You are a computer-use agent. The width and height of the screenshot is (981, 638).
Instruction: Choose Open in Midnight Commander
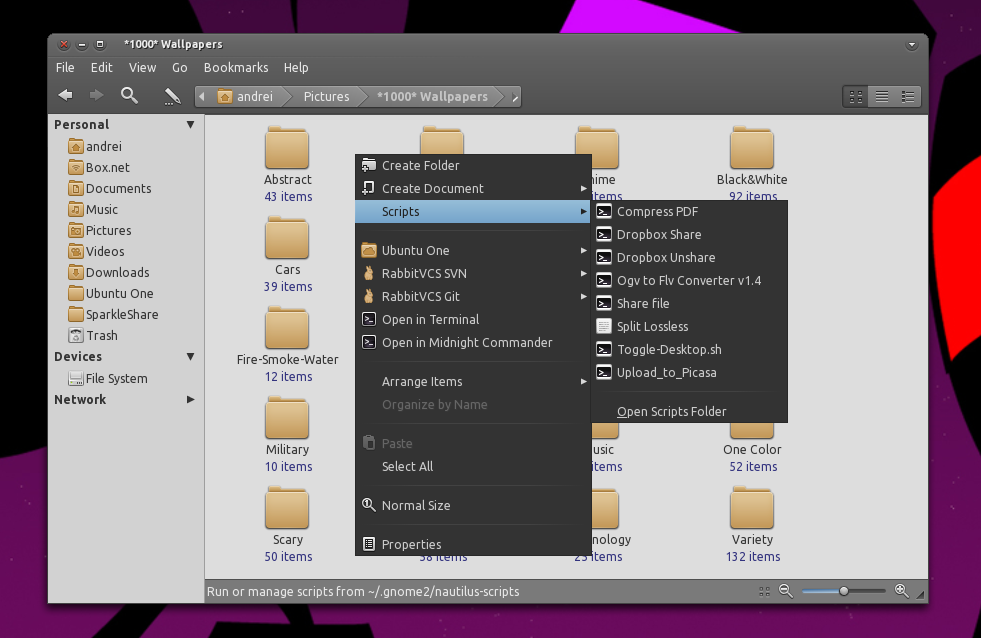pos(474,343)
